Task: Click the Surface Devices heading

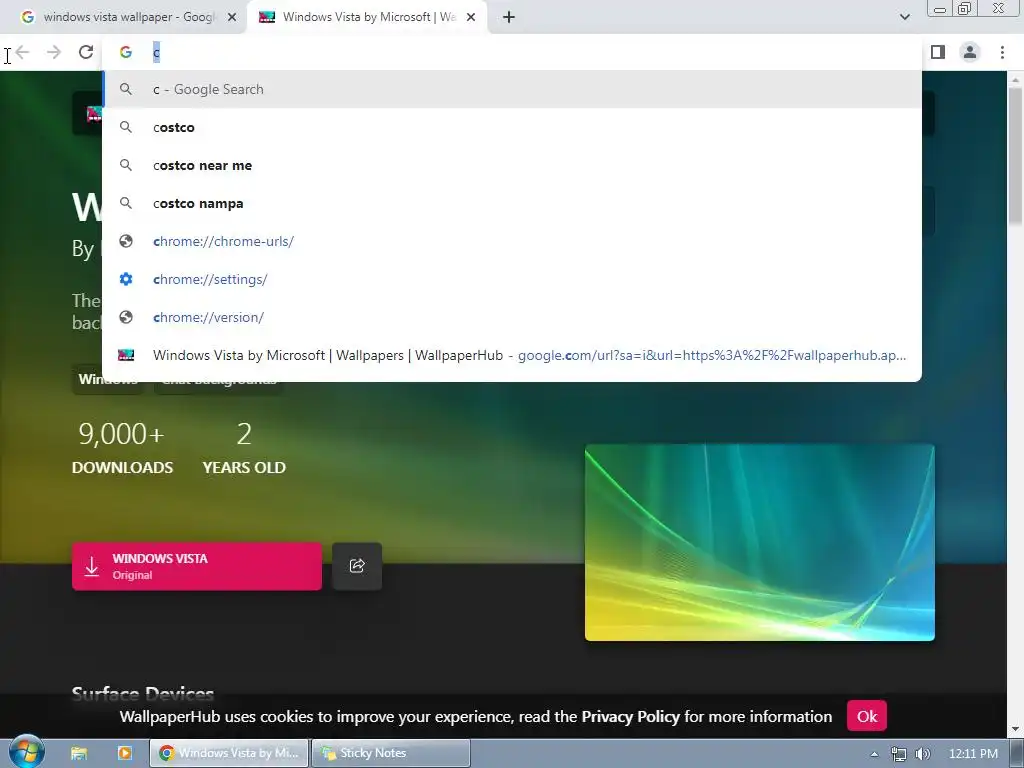Action: tap(142, 693)
